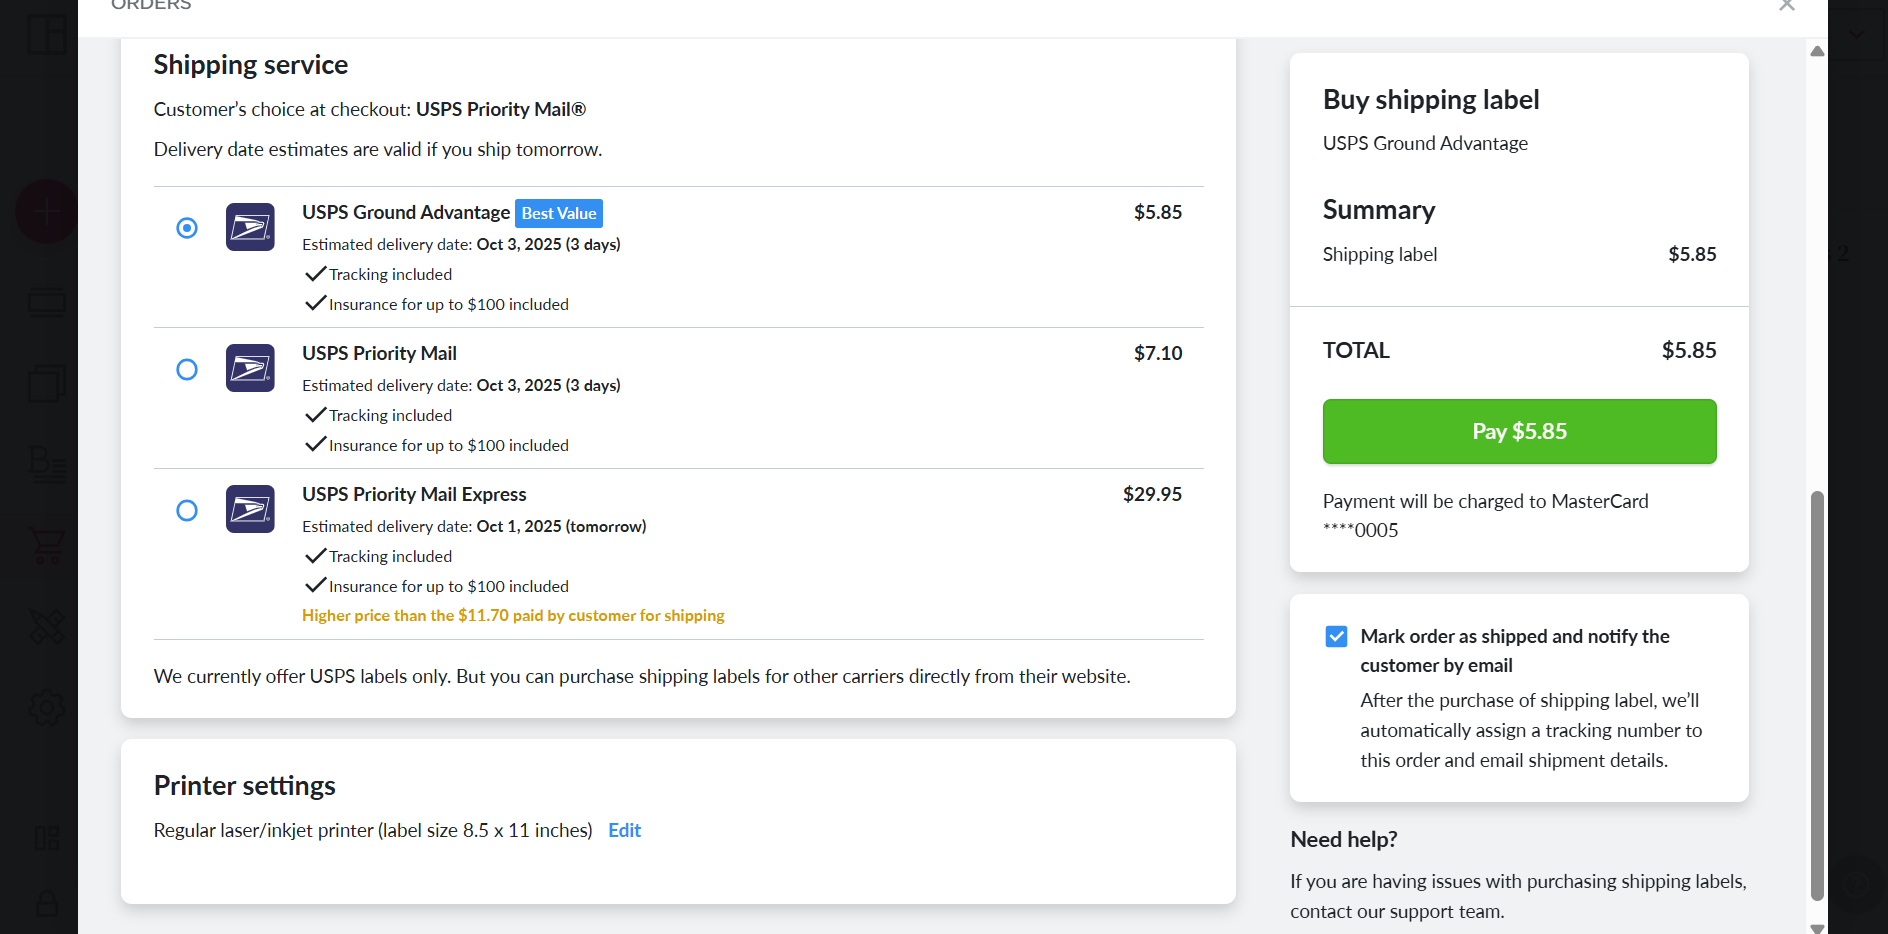This screenshot has height=934, width=1888.
Task: Select the USPS Ground Advantage radio button
Action: pos(187,228)
